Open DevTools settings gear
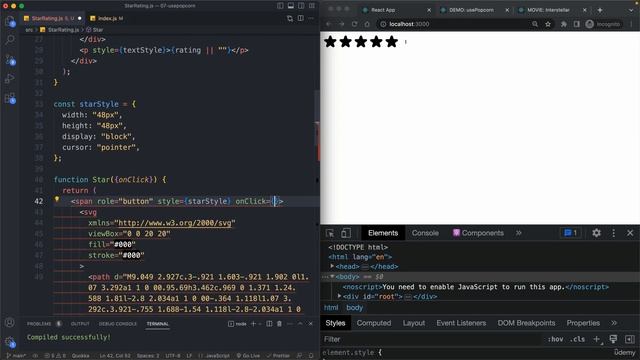Viewport: 640px width, 360px height. [x=596, y=233]
